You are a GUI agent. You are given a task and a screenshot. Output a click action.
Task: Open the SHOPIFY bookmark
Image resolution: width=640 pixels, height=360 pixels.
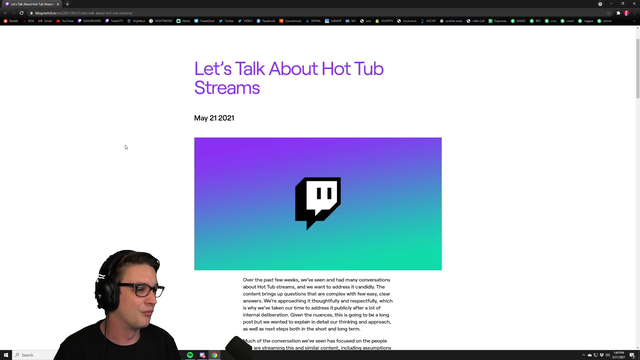384,21
